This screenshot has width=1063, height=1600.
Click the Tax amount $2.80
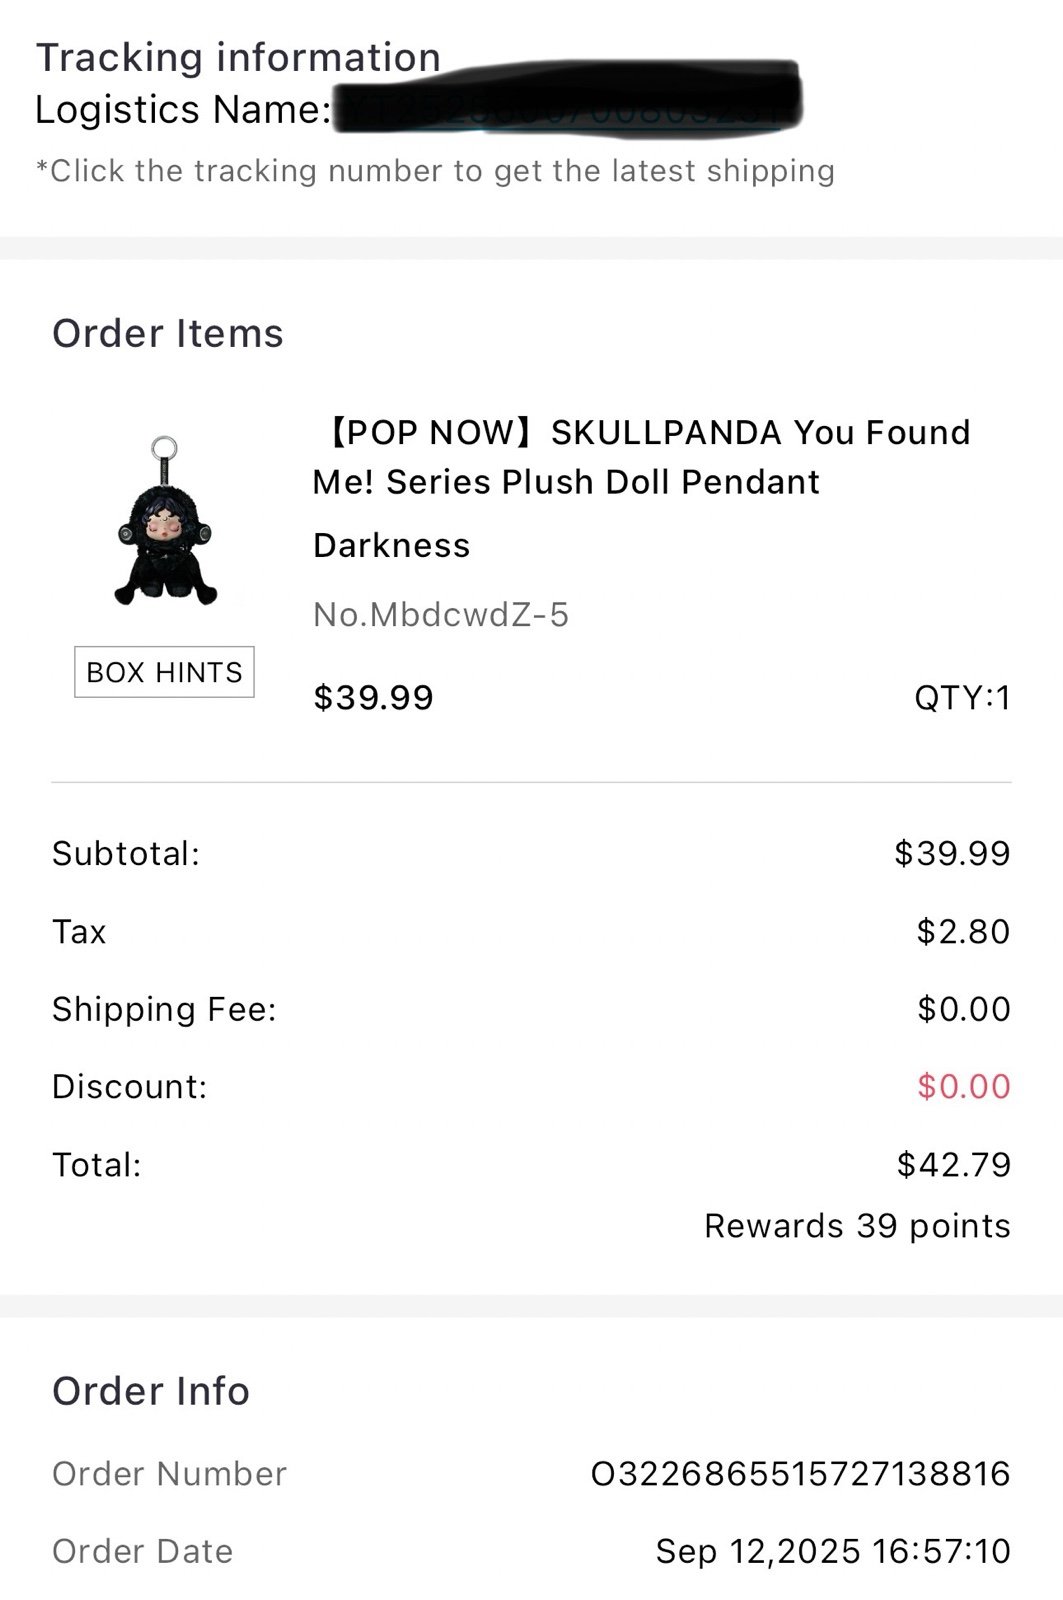963,931
